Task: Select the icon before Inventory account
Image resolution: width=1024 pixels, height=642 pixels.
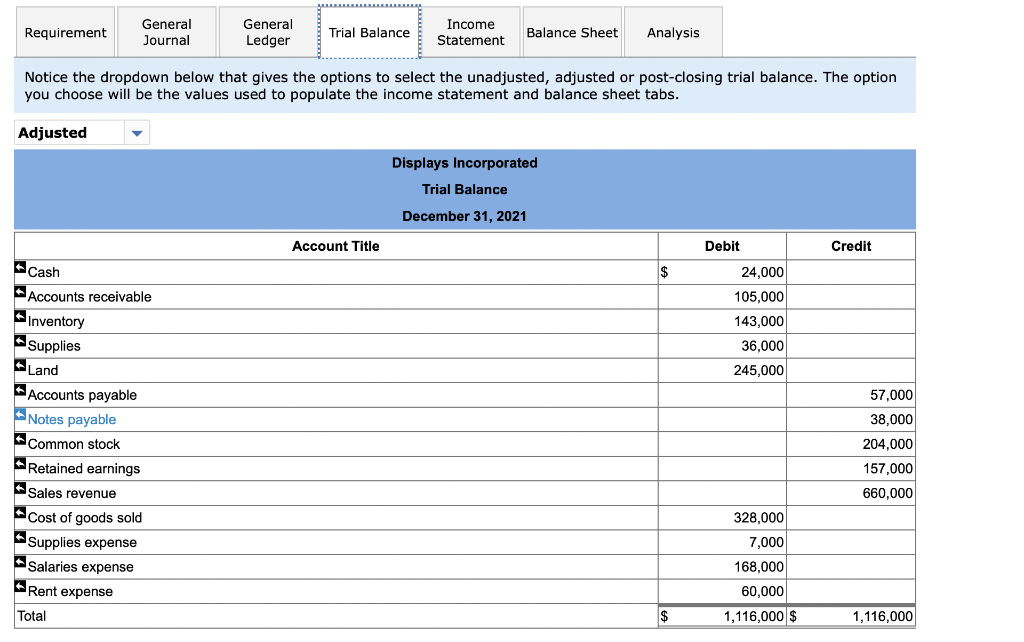Action: 18,316
